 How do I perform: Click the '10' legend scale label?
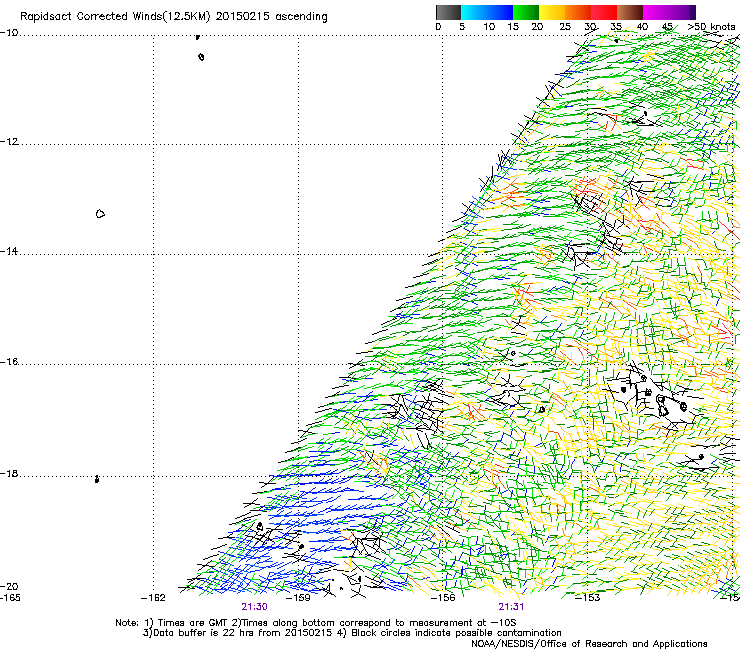click(x=489, y=27)
